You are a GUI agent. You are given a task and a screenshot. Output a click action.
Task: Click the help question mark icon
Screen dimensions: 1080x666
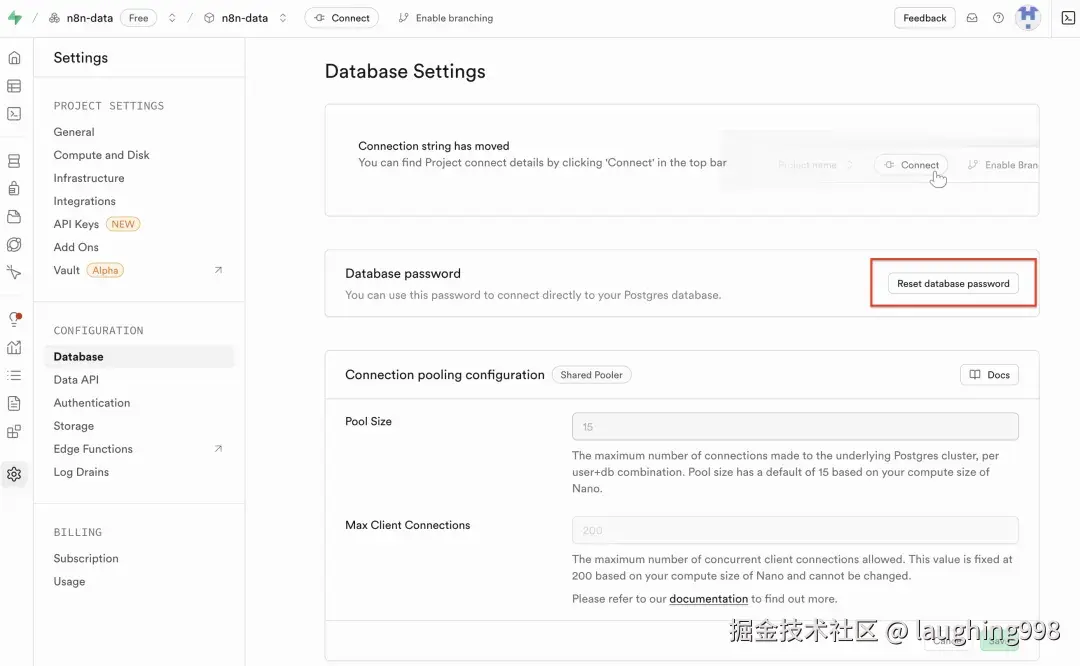coord(998,18)
